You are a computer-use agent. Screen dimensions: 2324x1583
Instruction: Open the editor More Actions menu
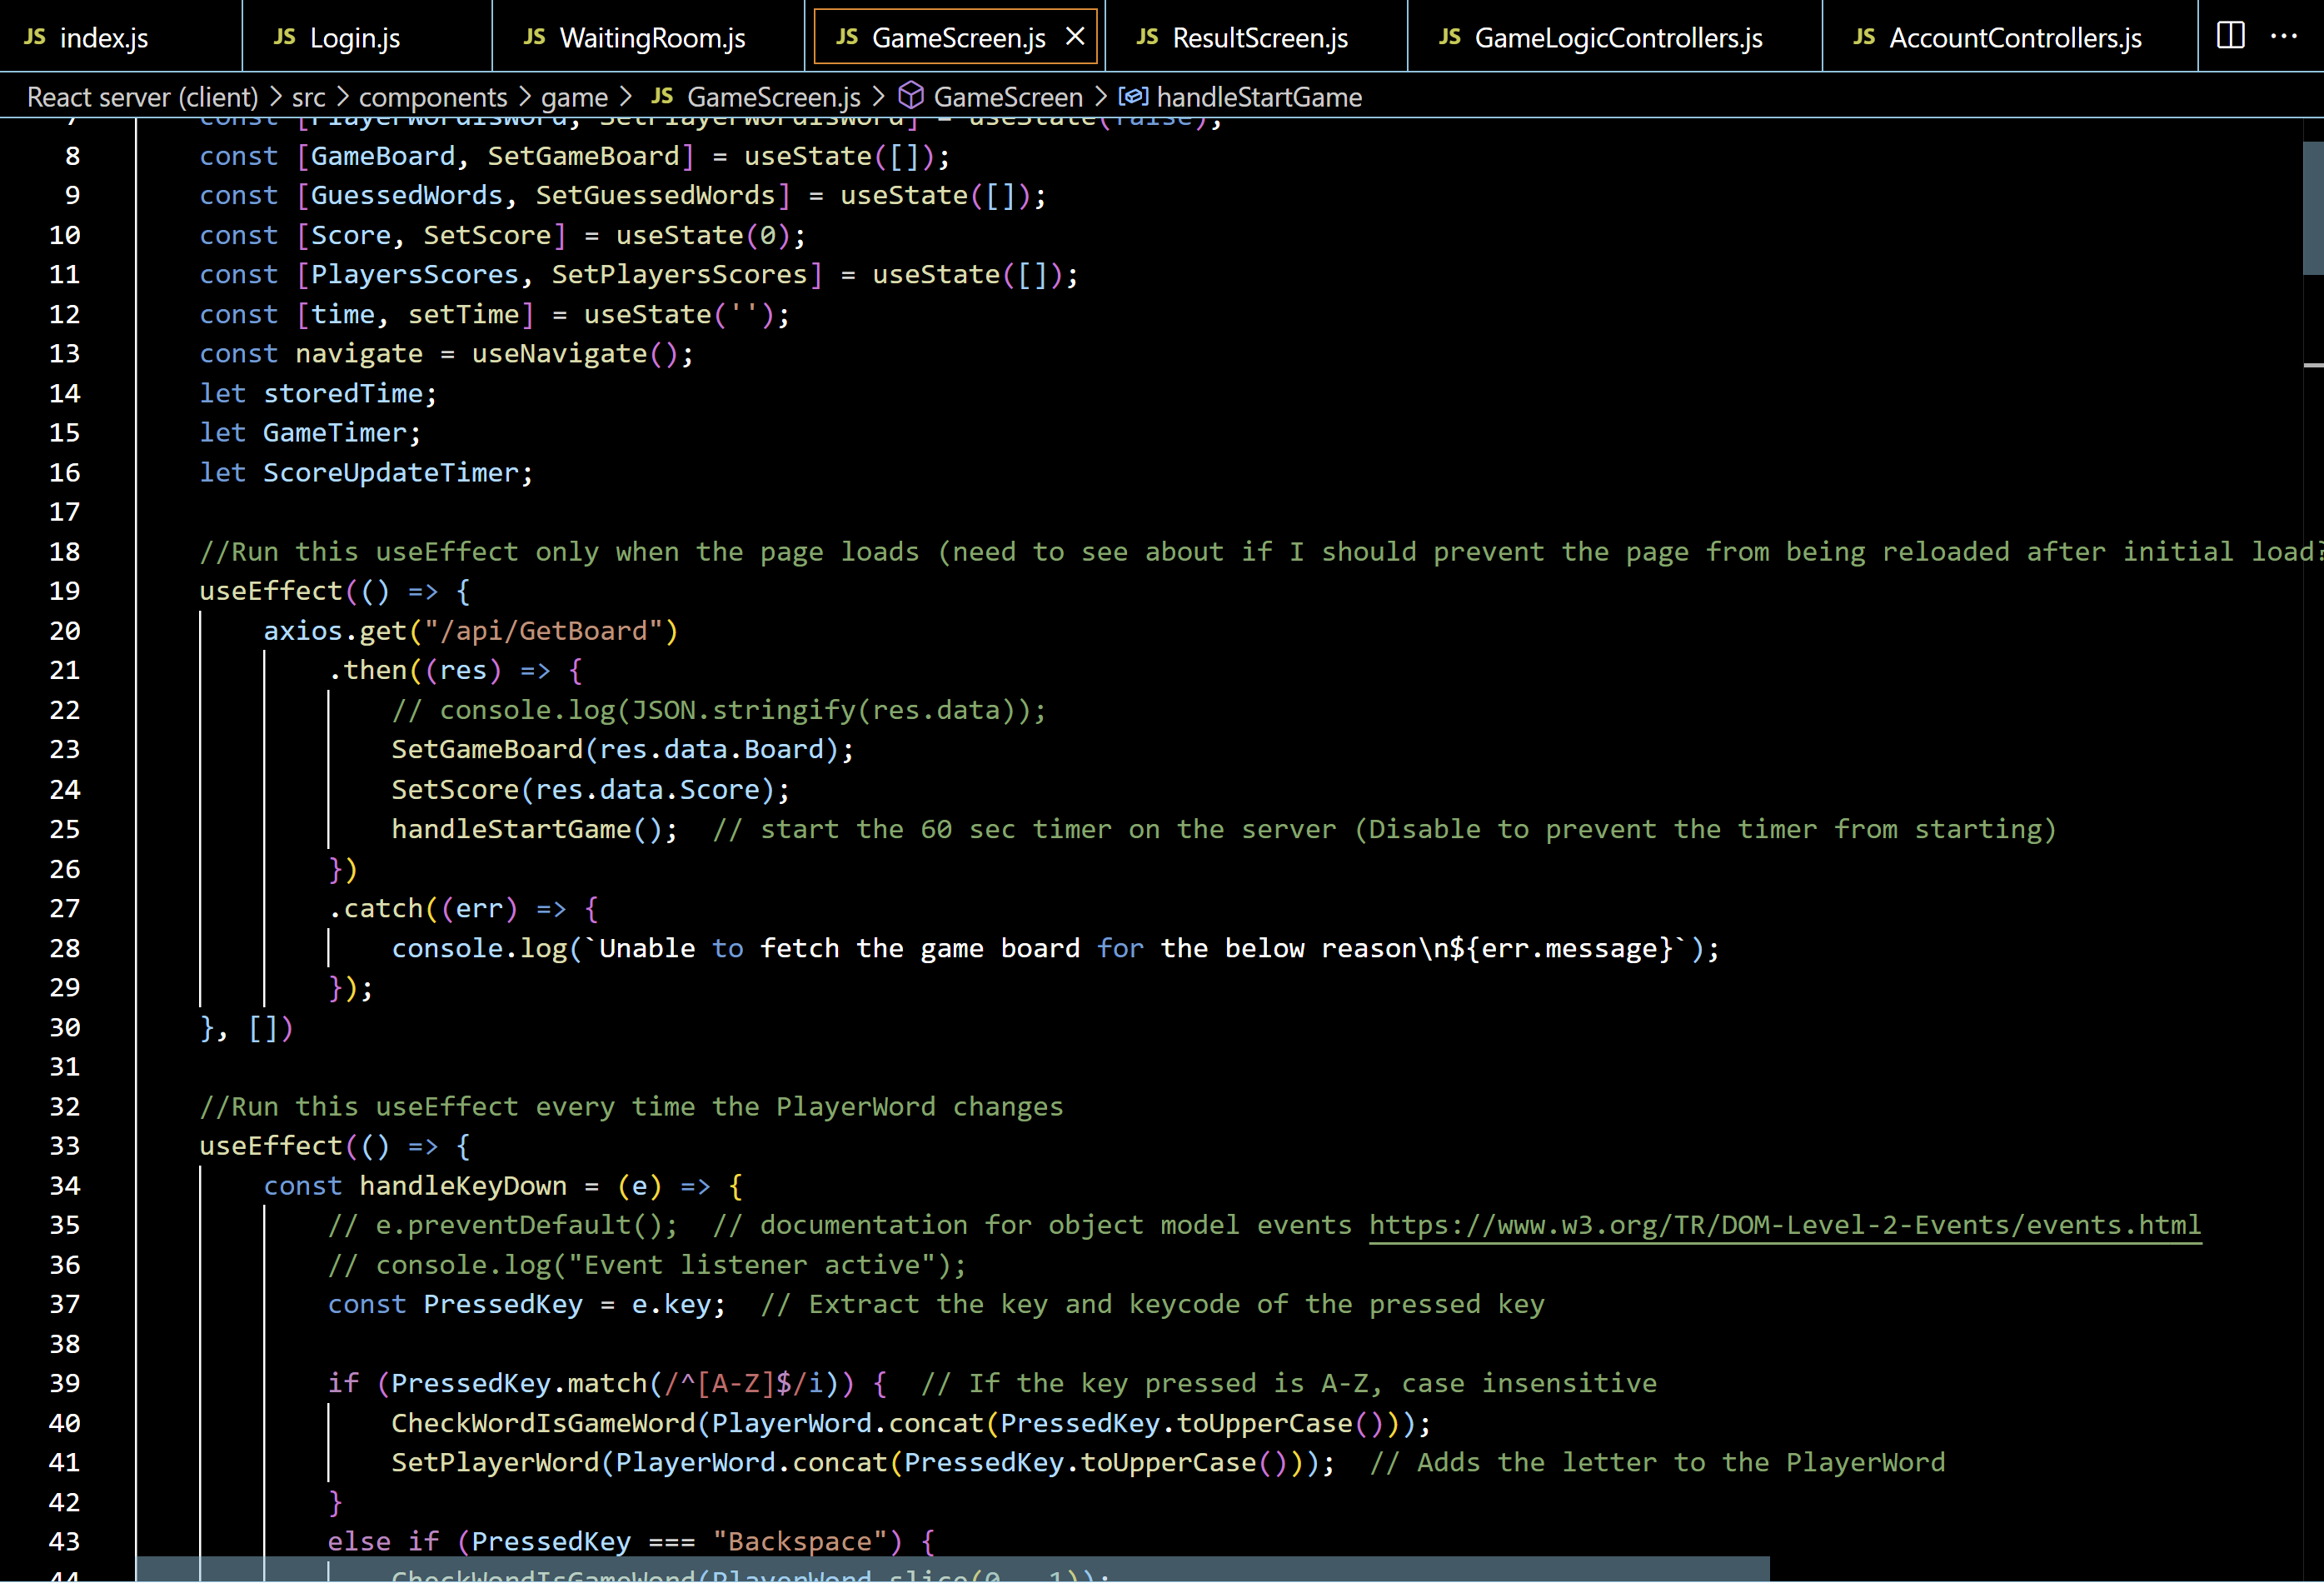(x=2284, y=36)
